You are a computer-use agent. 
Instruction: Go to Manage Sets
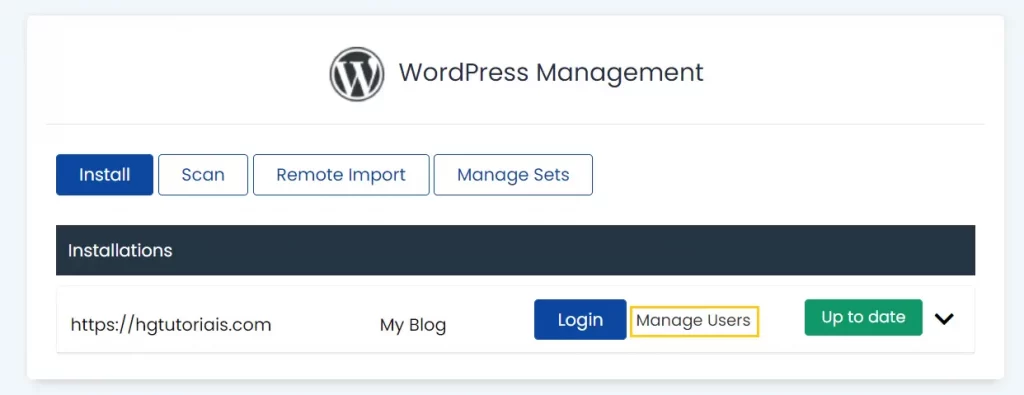pyautogui.click(x=513, y=175)
